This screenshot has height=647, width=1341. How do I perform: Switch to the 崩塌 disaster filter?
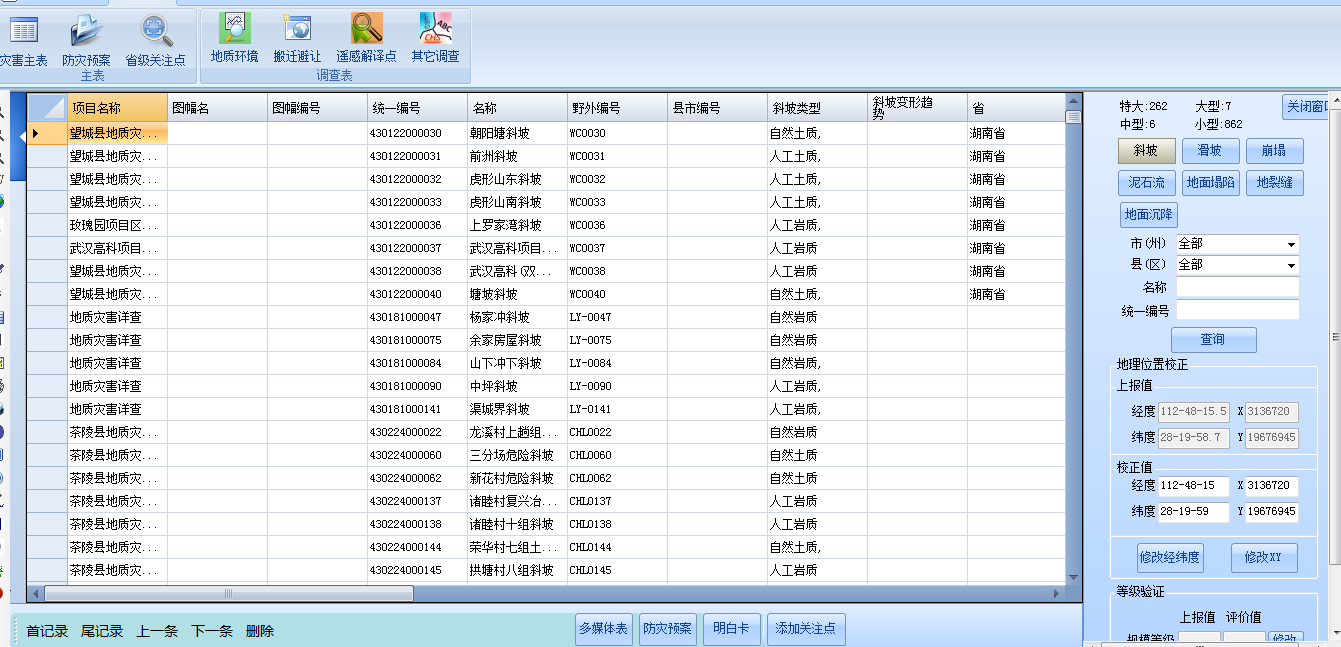click(x=1274, y=150)
